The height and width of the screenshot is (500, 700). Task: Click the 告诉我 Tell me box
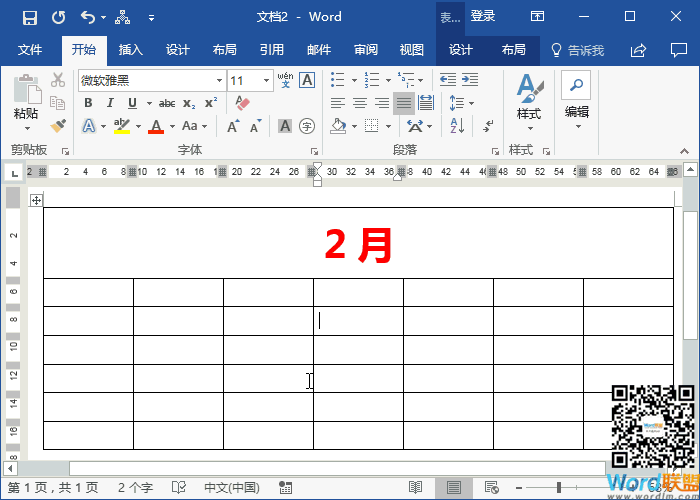coord(577,50)
